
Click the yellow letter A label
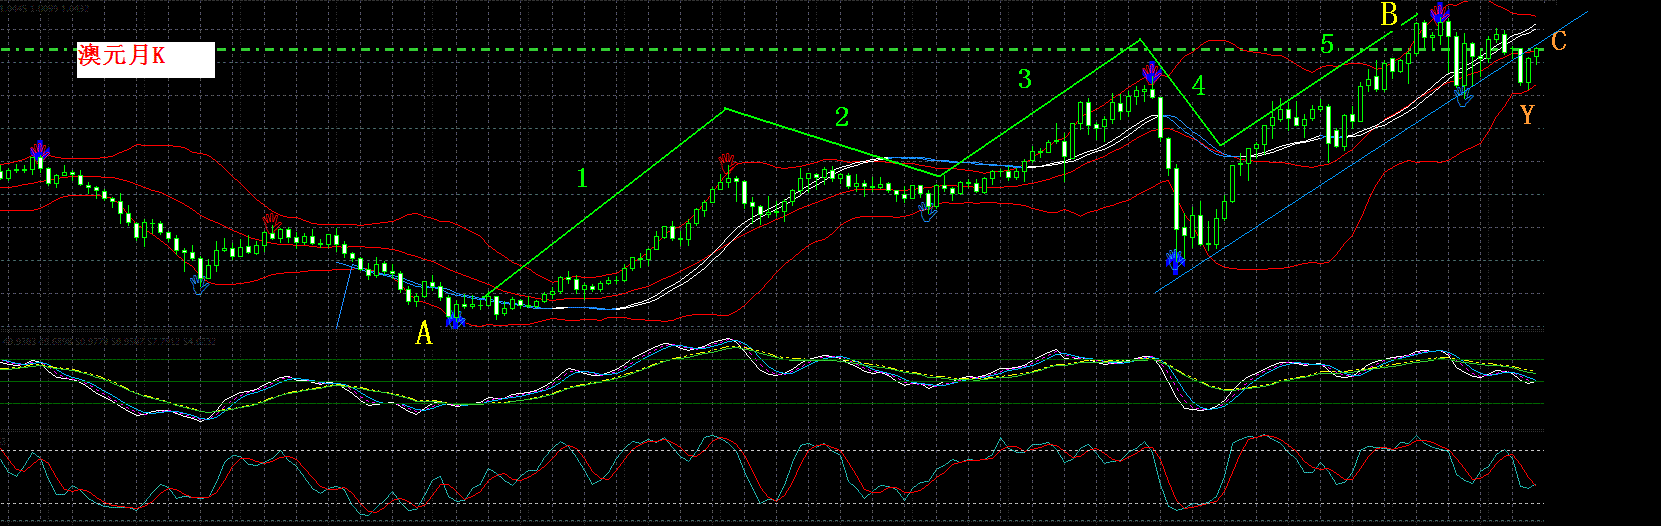click(424, 334)
